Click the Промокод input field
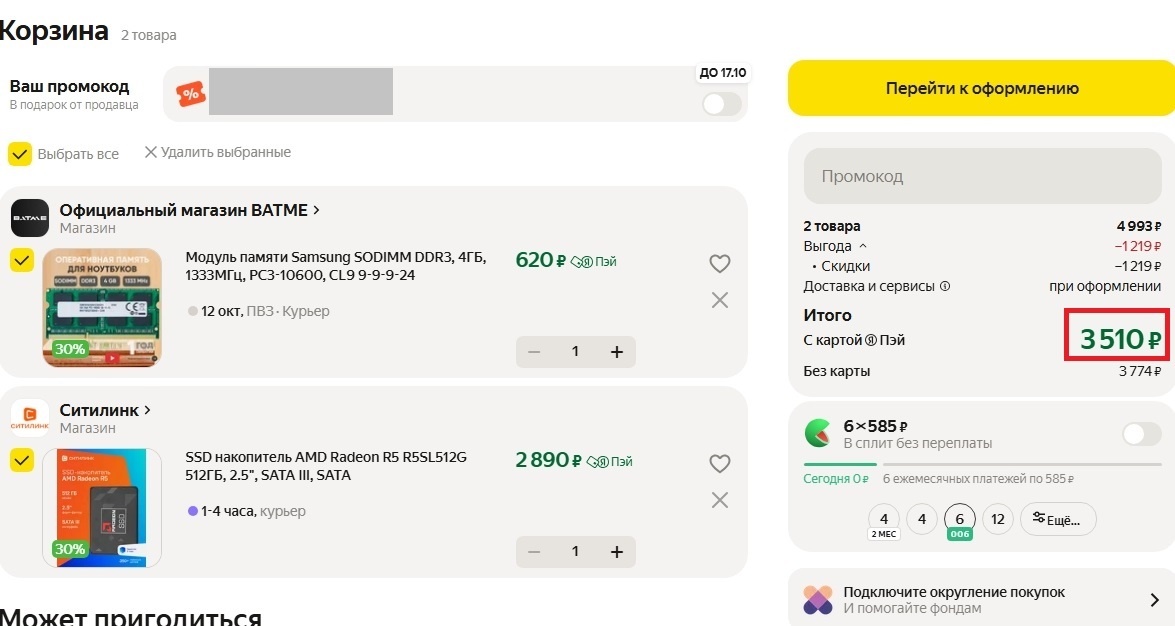Viewport: 1175px width, 626px height. [x=981, y=176]
